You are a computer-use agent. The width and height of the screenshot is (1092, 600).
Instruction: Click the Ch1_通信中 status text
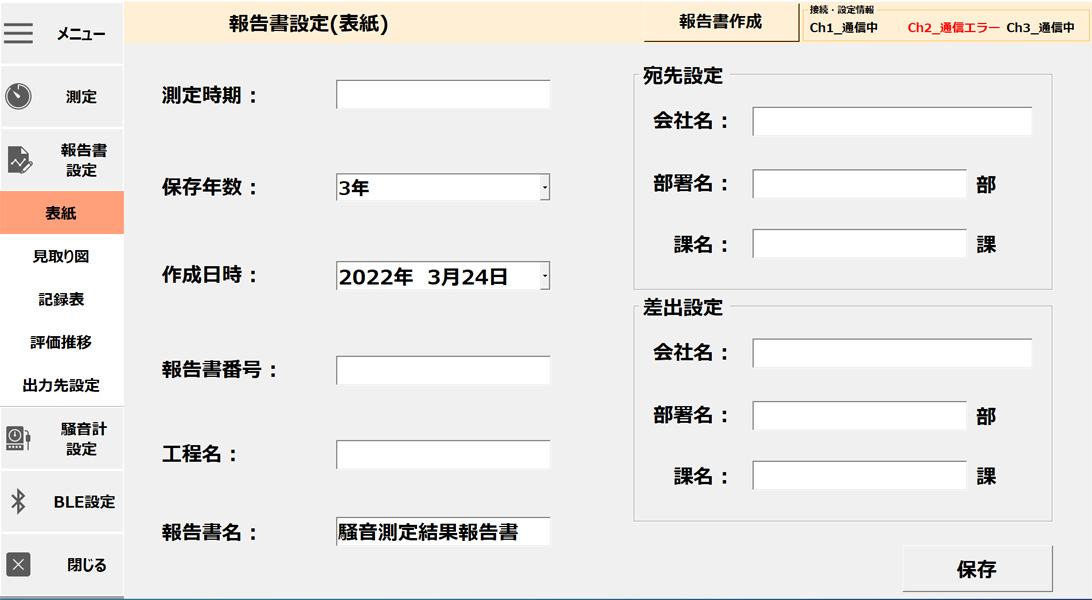843,28
